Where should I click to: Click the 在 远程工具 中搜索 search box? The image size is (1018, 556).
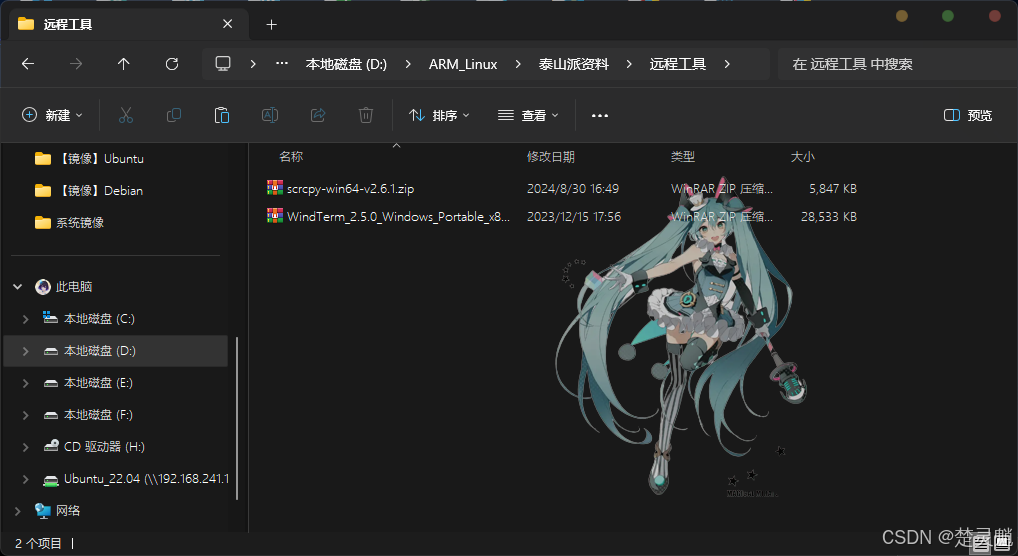[897, 64]
